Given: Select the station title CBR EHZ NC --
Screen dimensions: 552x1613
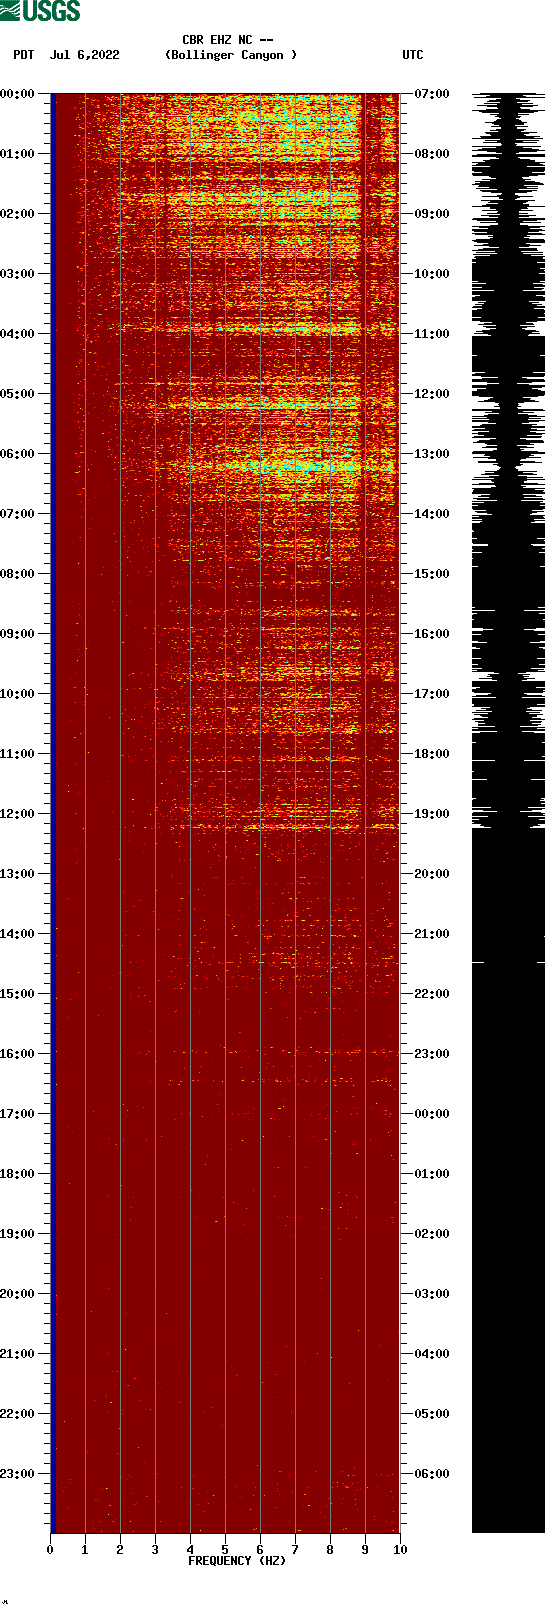Looking at the screenshot, I should (x=228, y=40).
